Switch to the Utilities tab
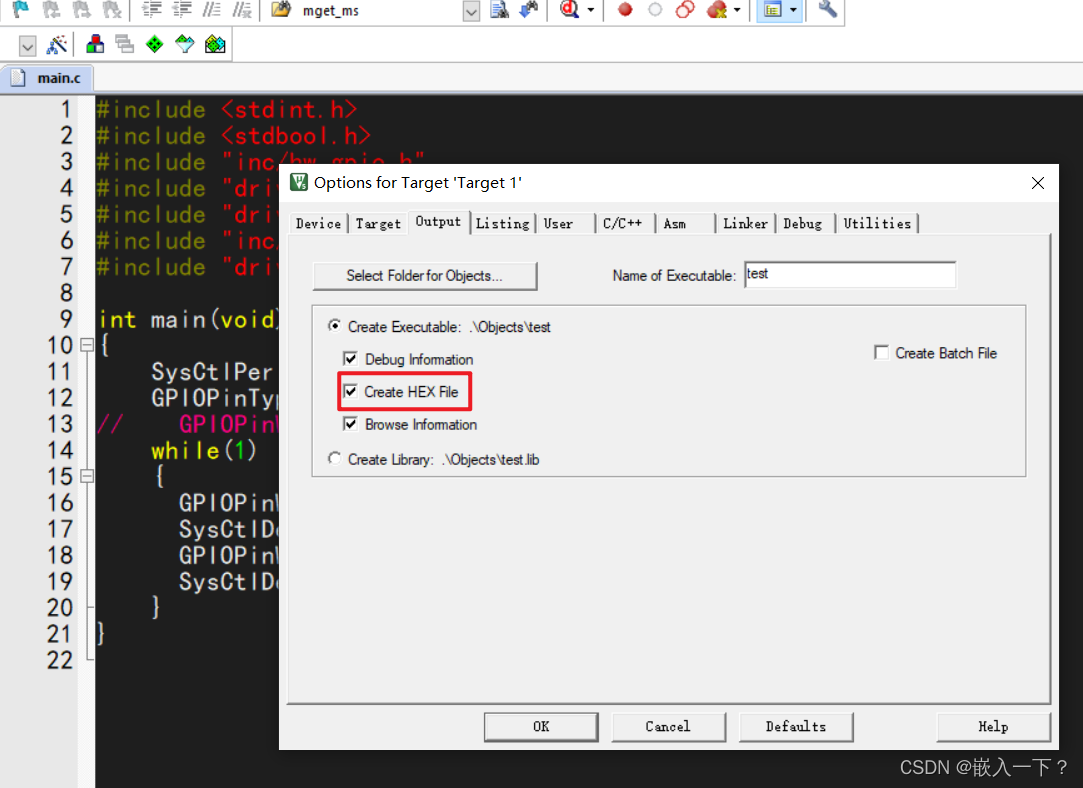This screenshot has width=1083, height=788. pyautogui.click(x=877, y=224)
